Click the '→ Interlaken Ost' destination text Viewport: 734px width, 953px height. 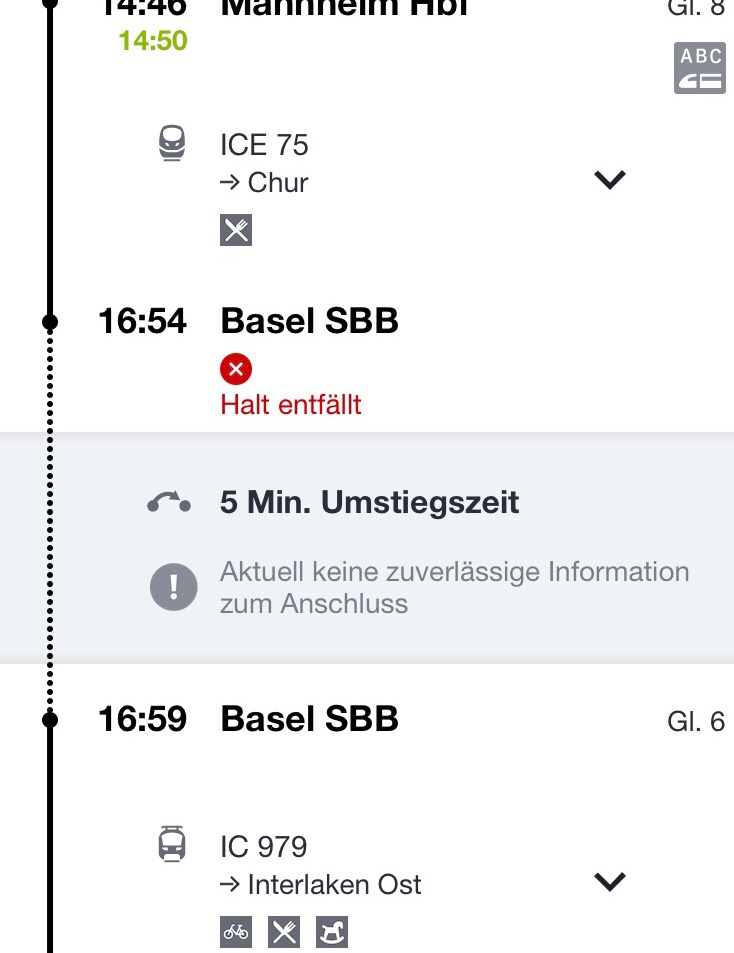click(320, 884)
